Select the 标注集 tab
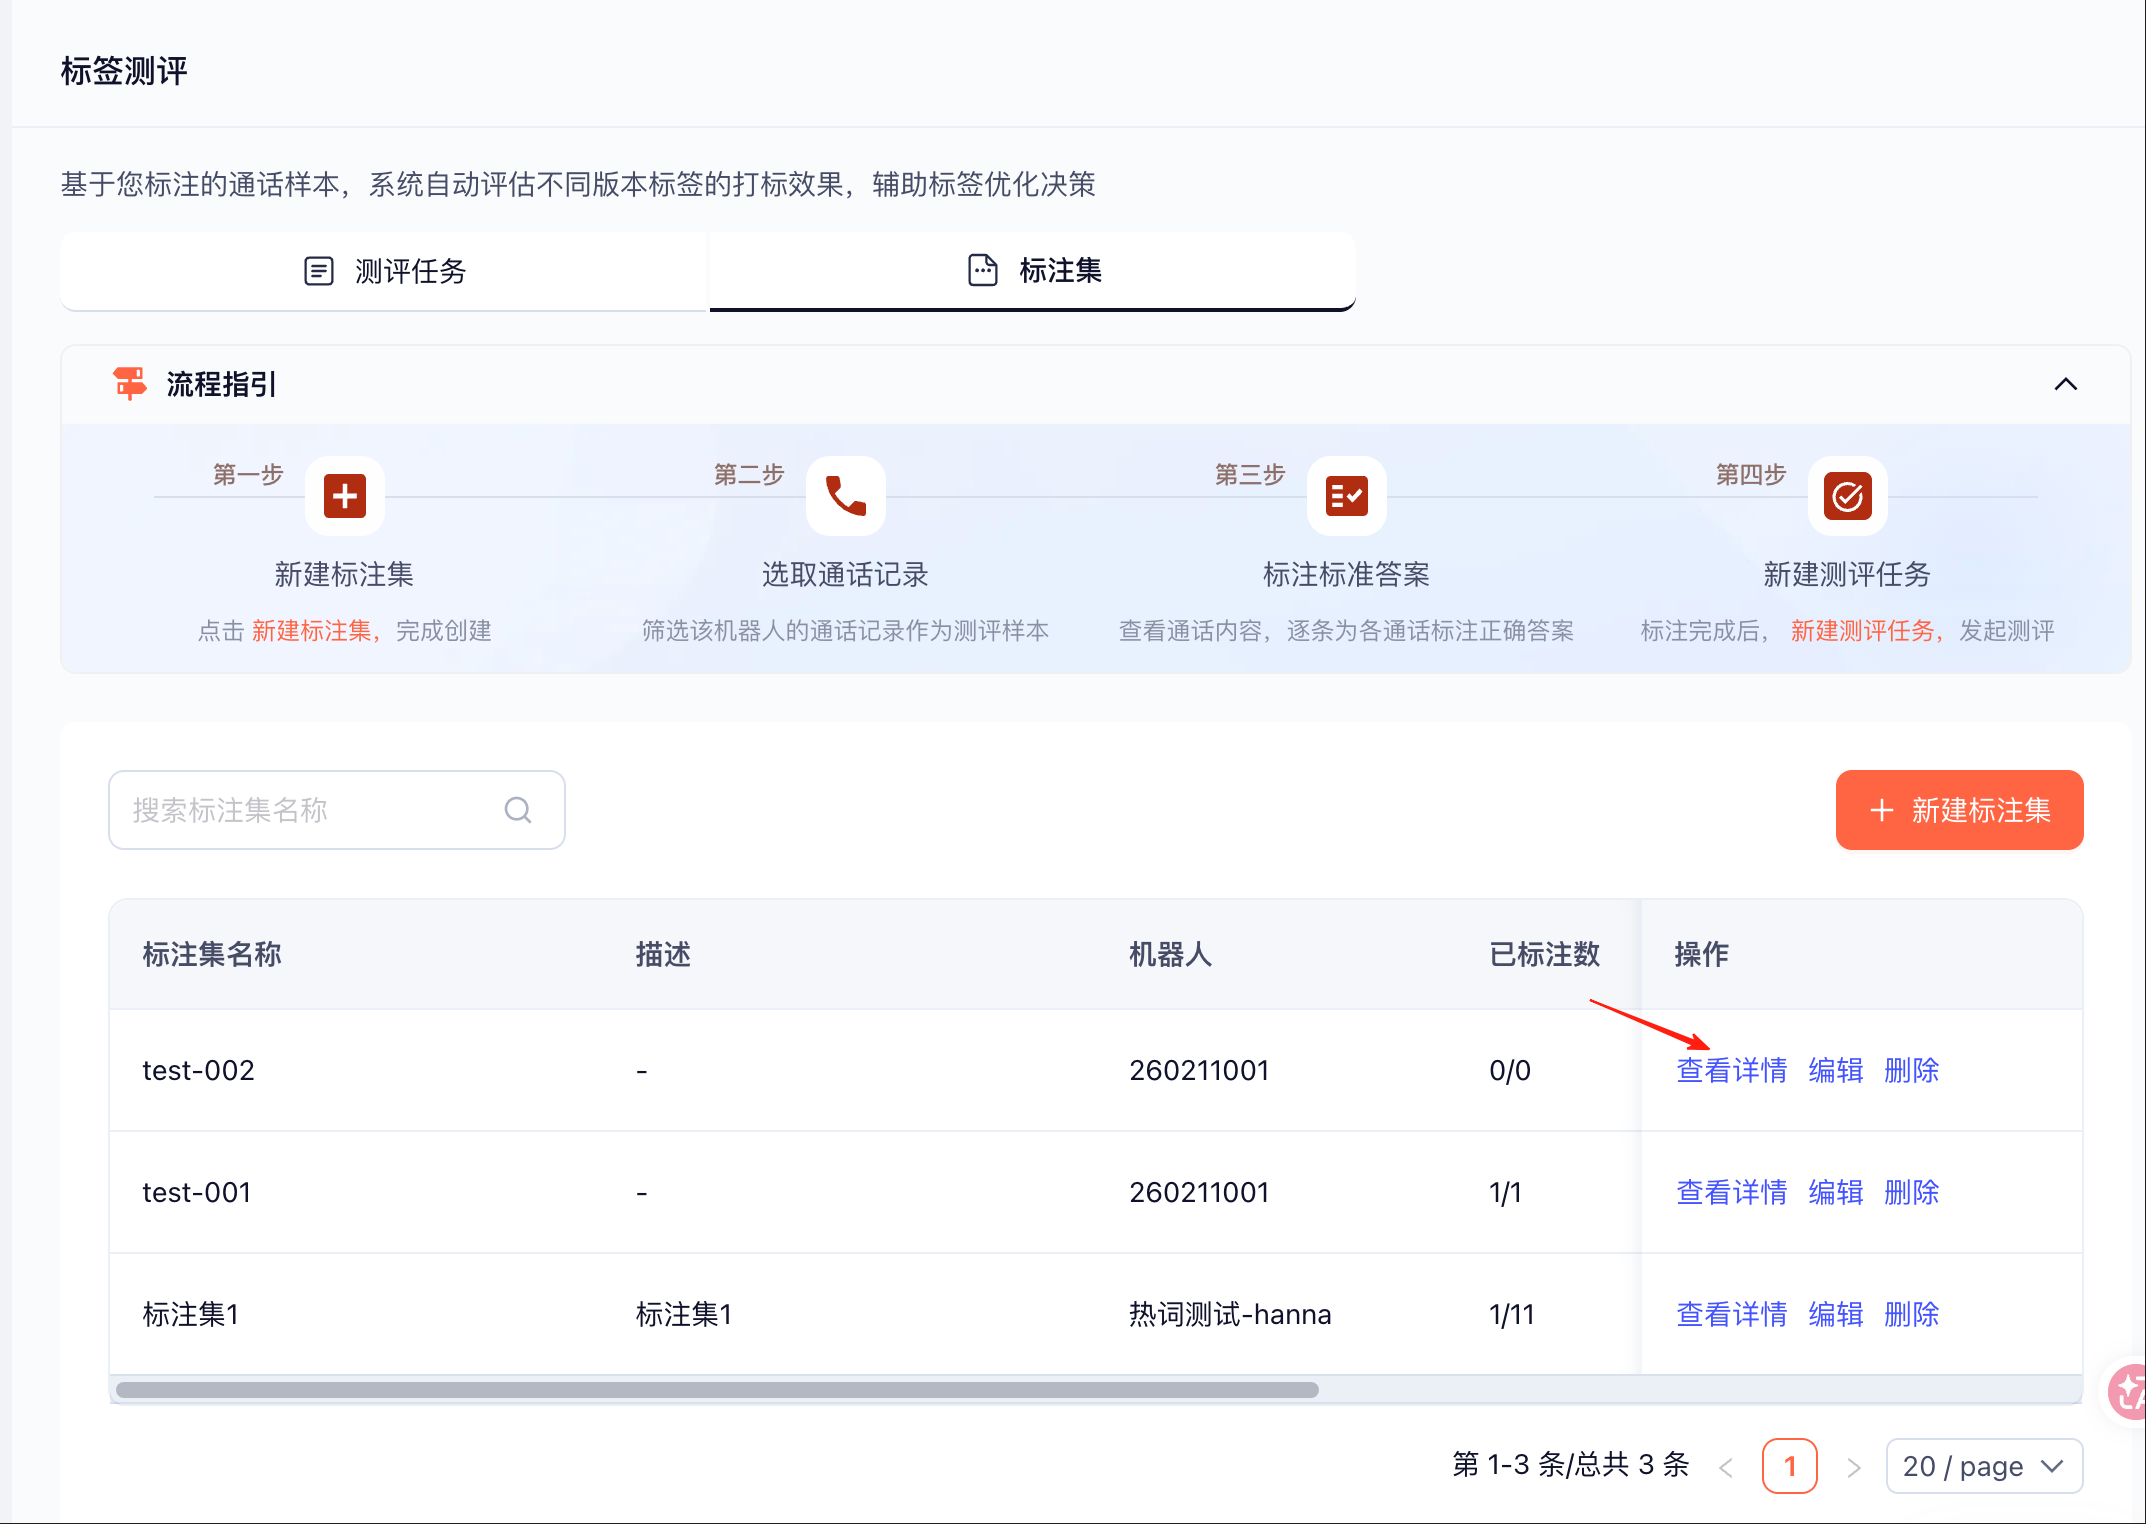2146x1524 pixels. [x=1033, y=271]
